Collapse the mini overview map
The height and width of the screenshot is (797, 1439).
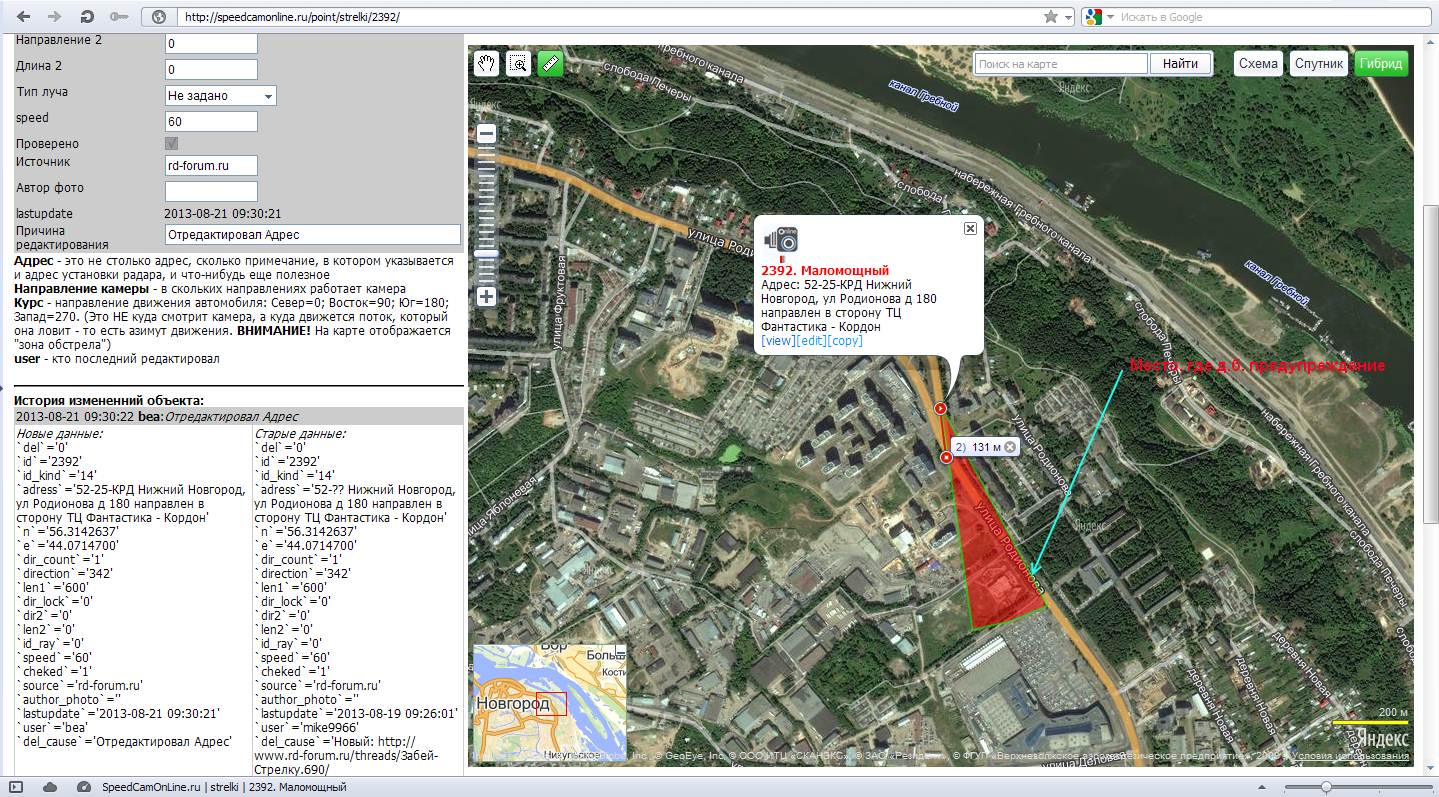620,653
